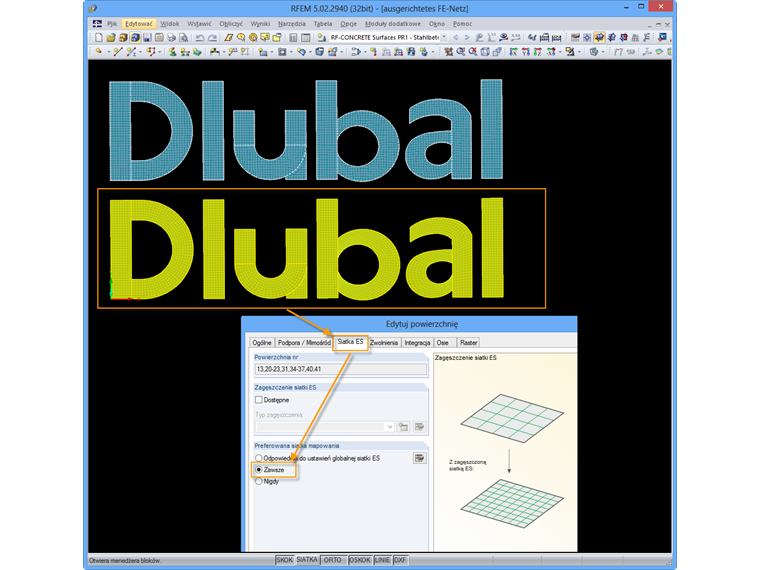The height and width of the screenshot is (570, 760).
Task: Open the Typ zagęszczenia dropdown
Action: point(389,427)
